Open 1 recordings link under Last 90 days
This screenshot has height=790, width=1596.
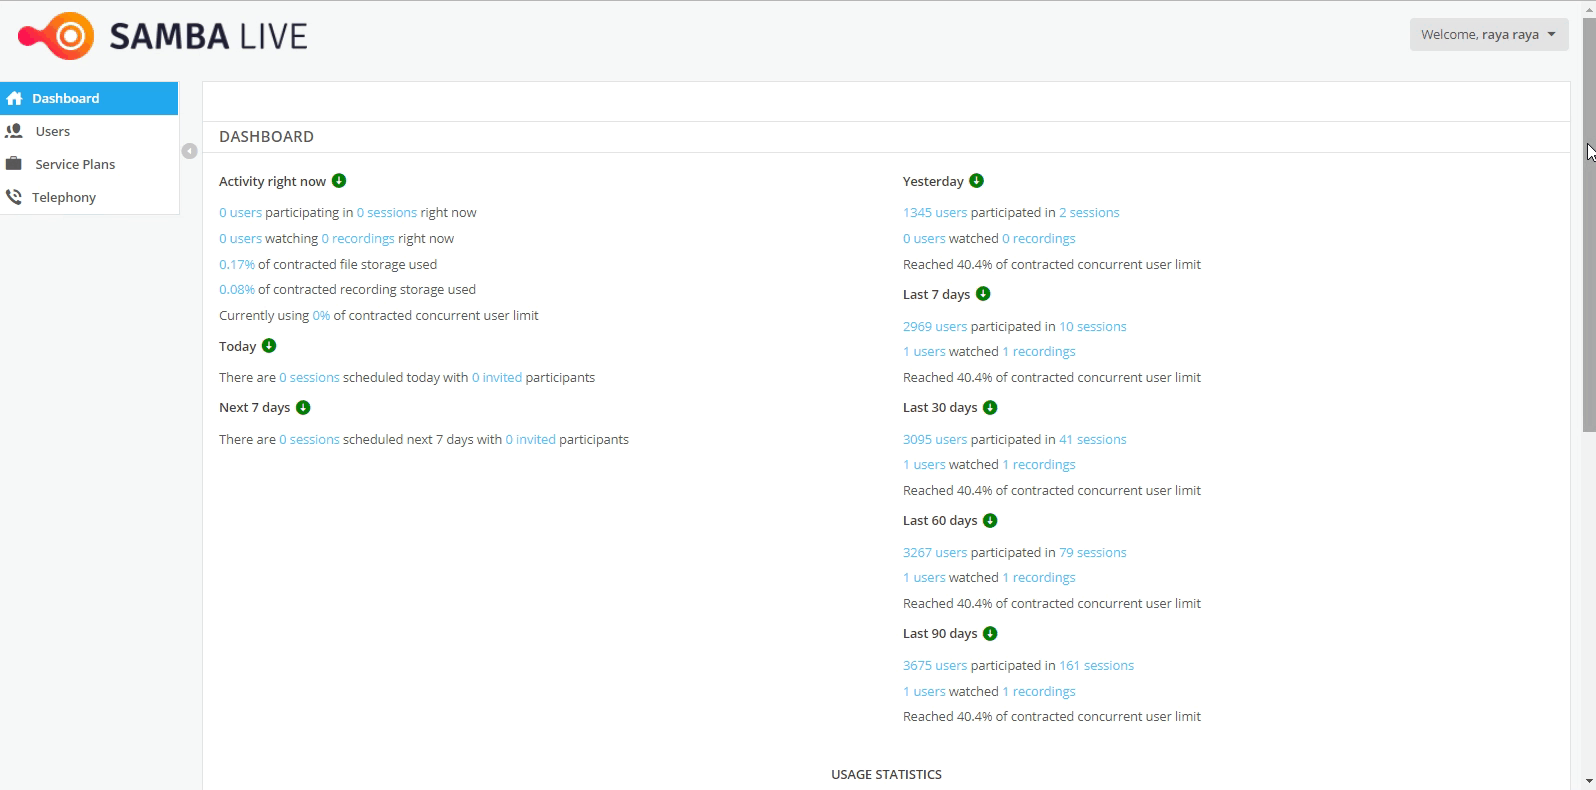pyautogui.click(x=1039, y=691)
